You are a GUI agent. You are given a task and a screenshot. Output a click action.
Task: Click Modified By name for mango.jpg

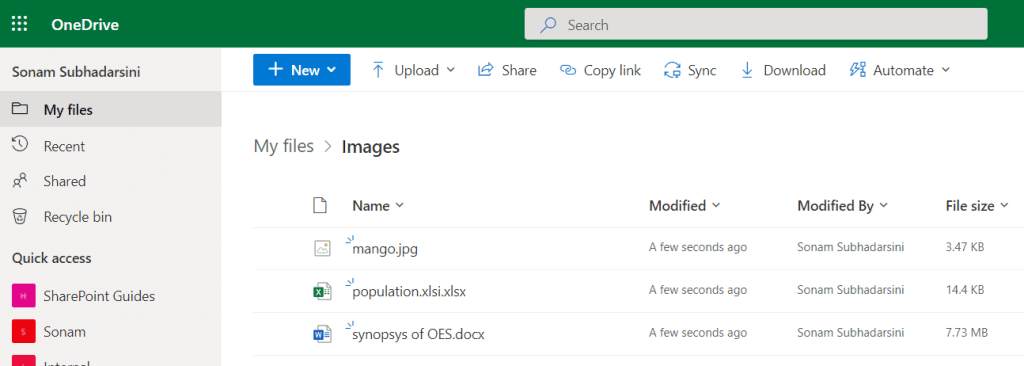point(850,247)
